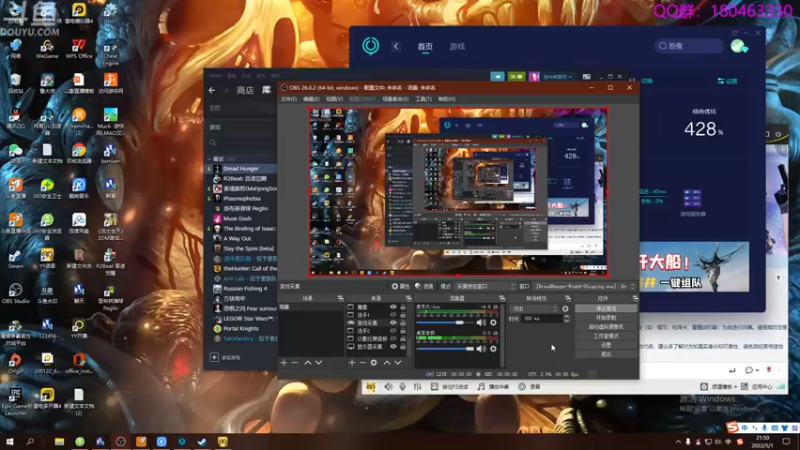Open OBS Studio desktop shortcut
800x450 pixels.
[15, 294]
